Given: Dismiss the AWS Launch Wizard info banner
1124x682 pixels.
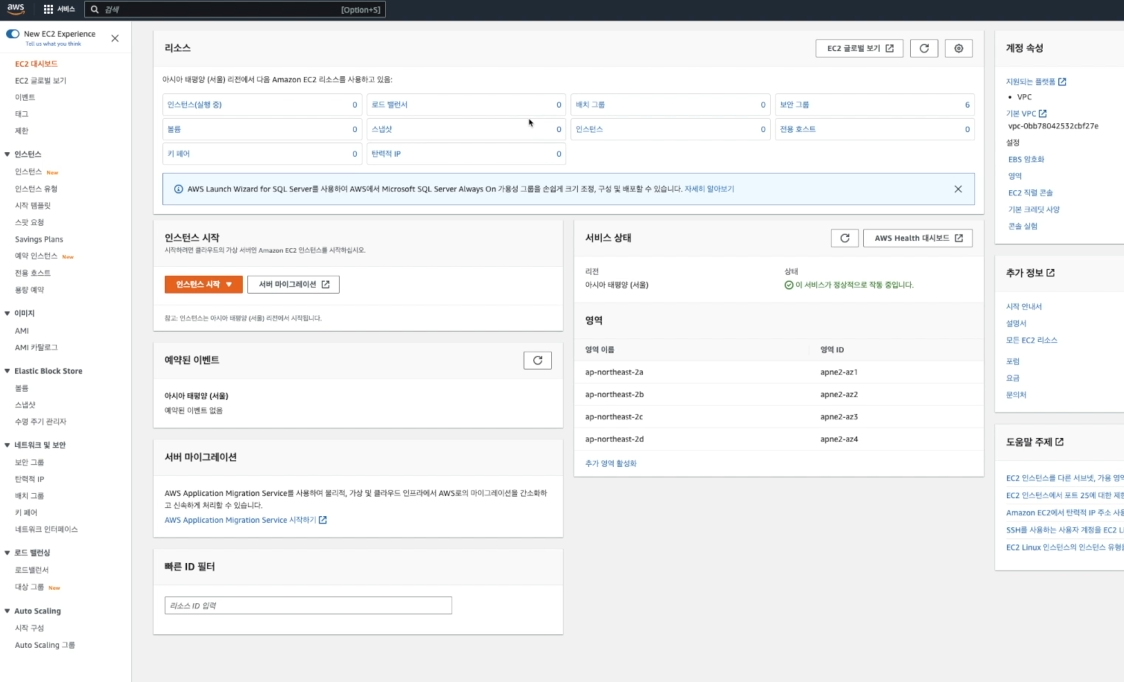Looking at the screenshot, I should (x=958, y=189).
